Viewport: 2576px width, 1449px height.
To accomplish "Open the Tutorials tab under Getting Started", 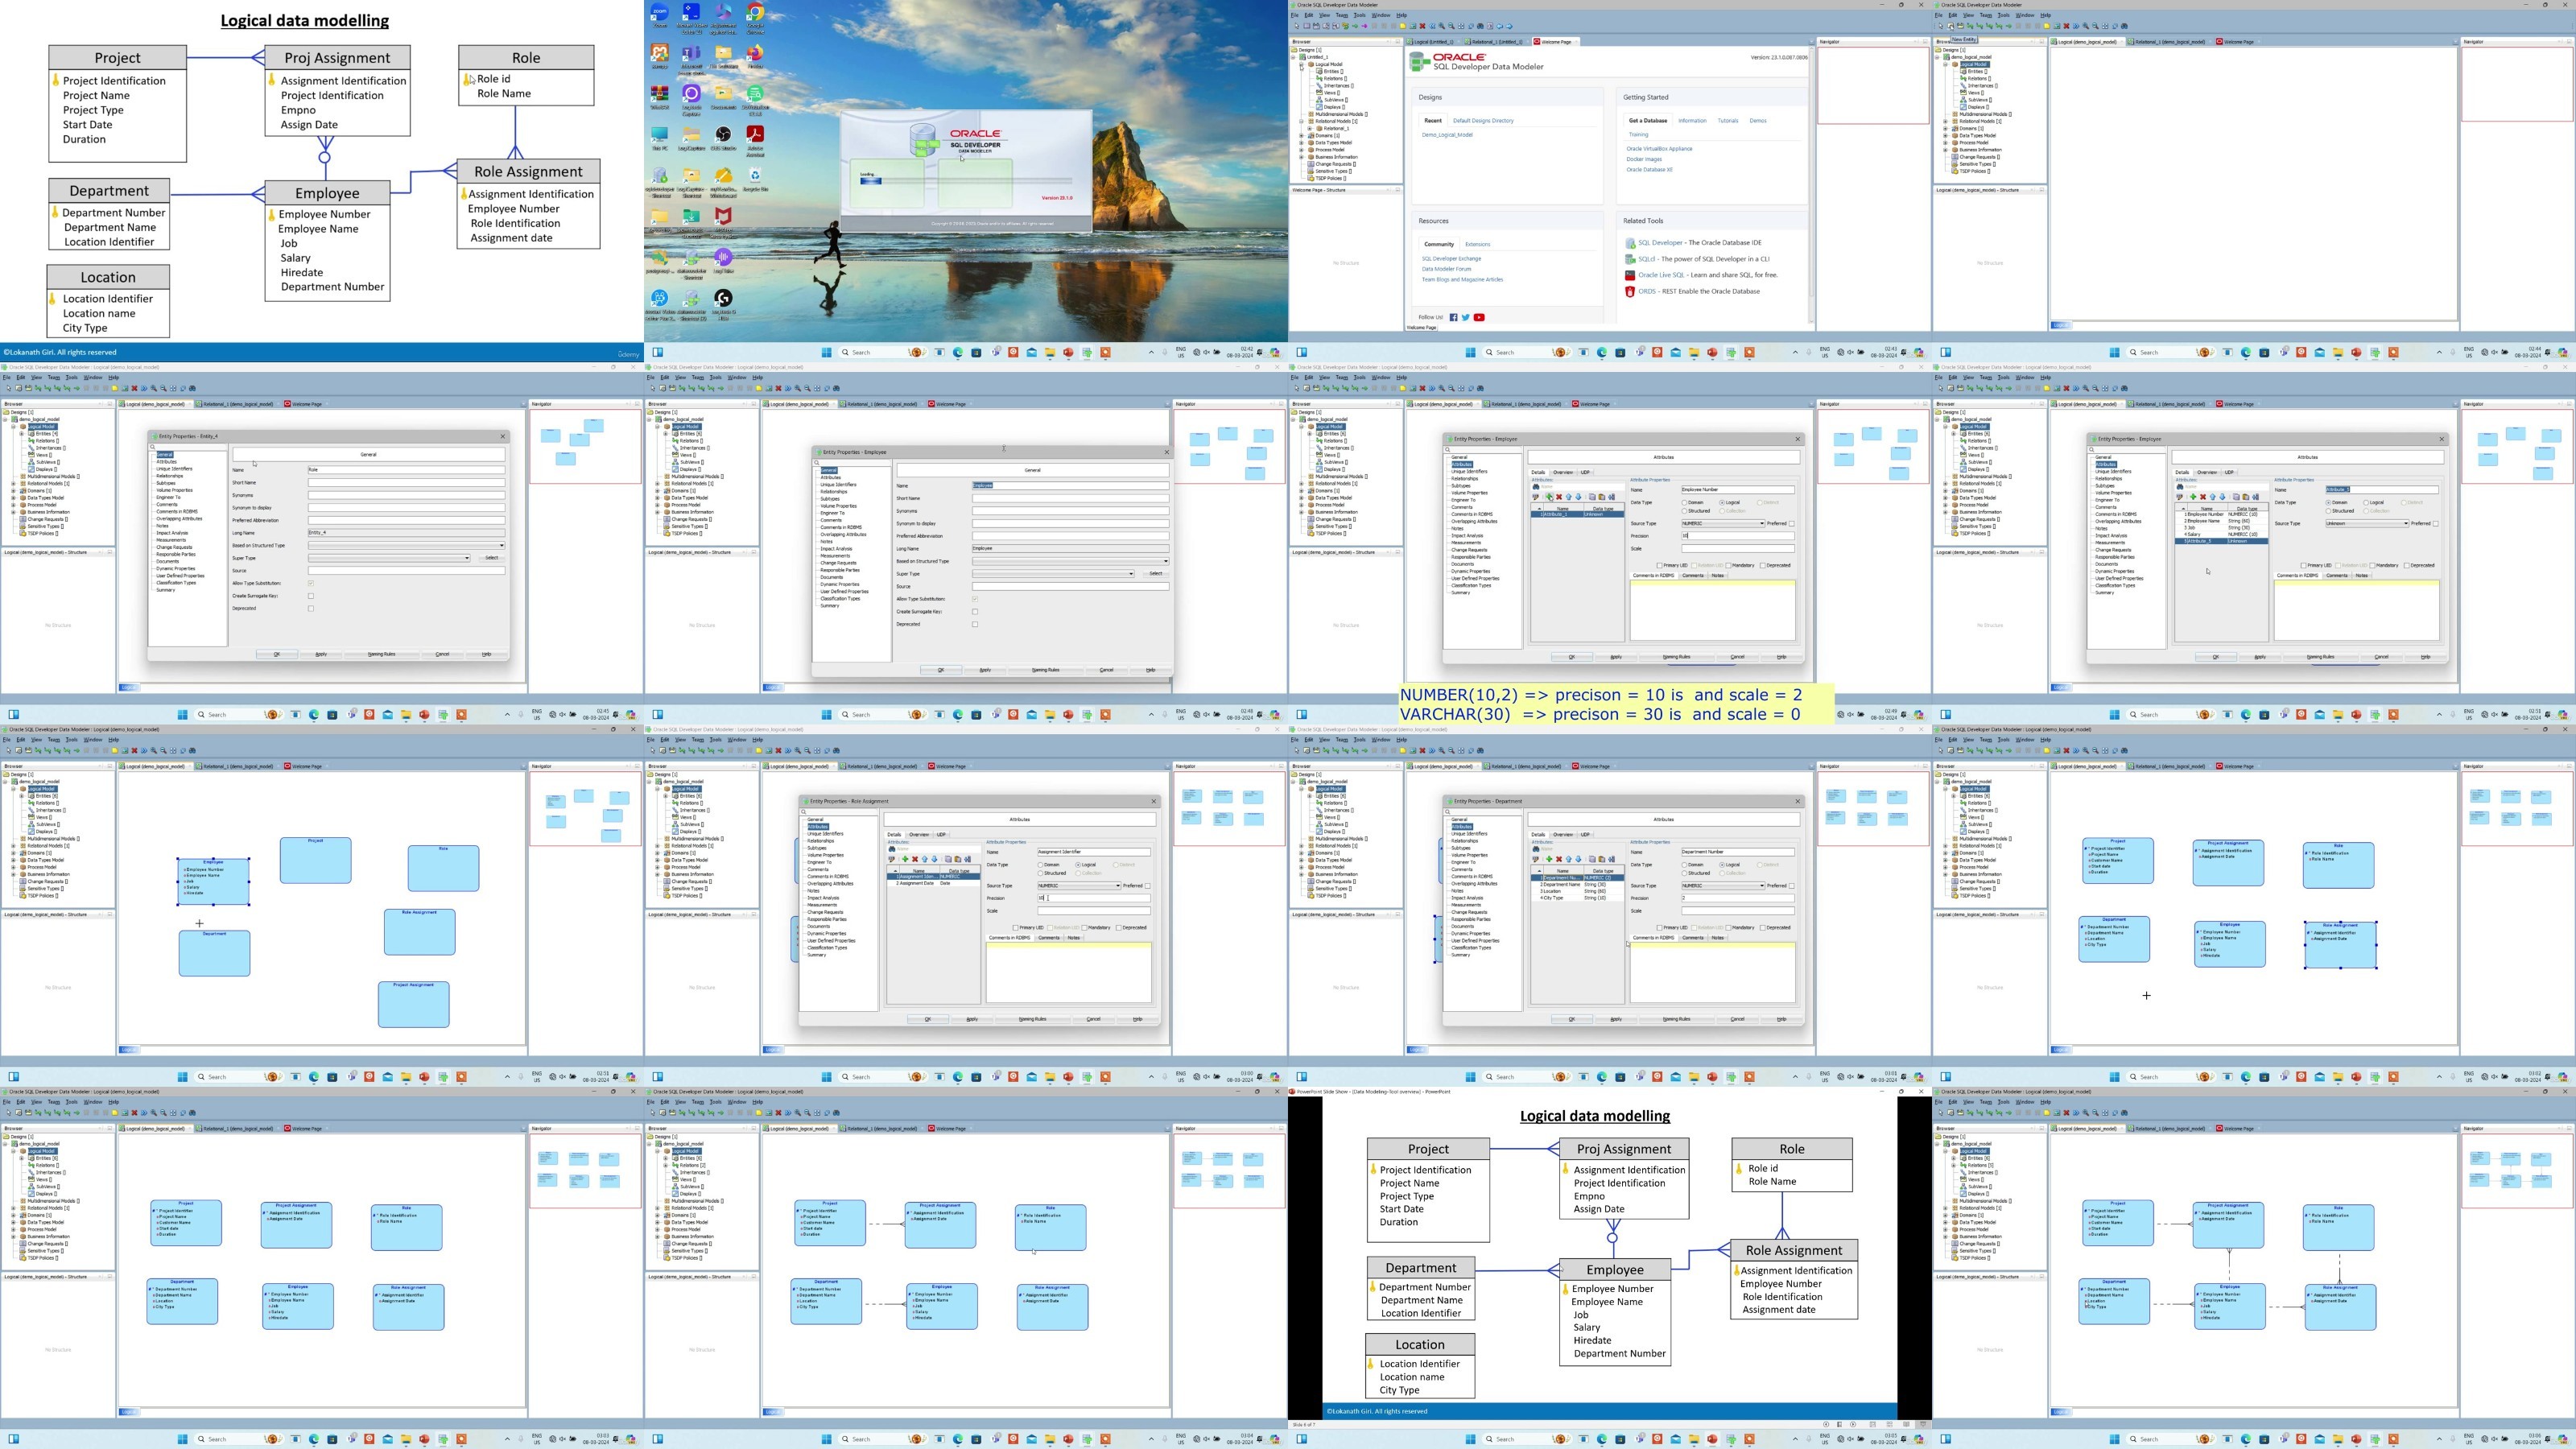I will (x=1728, y=120).
